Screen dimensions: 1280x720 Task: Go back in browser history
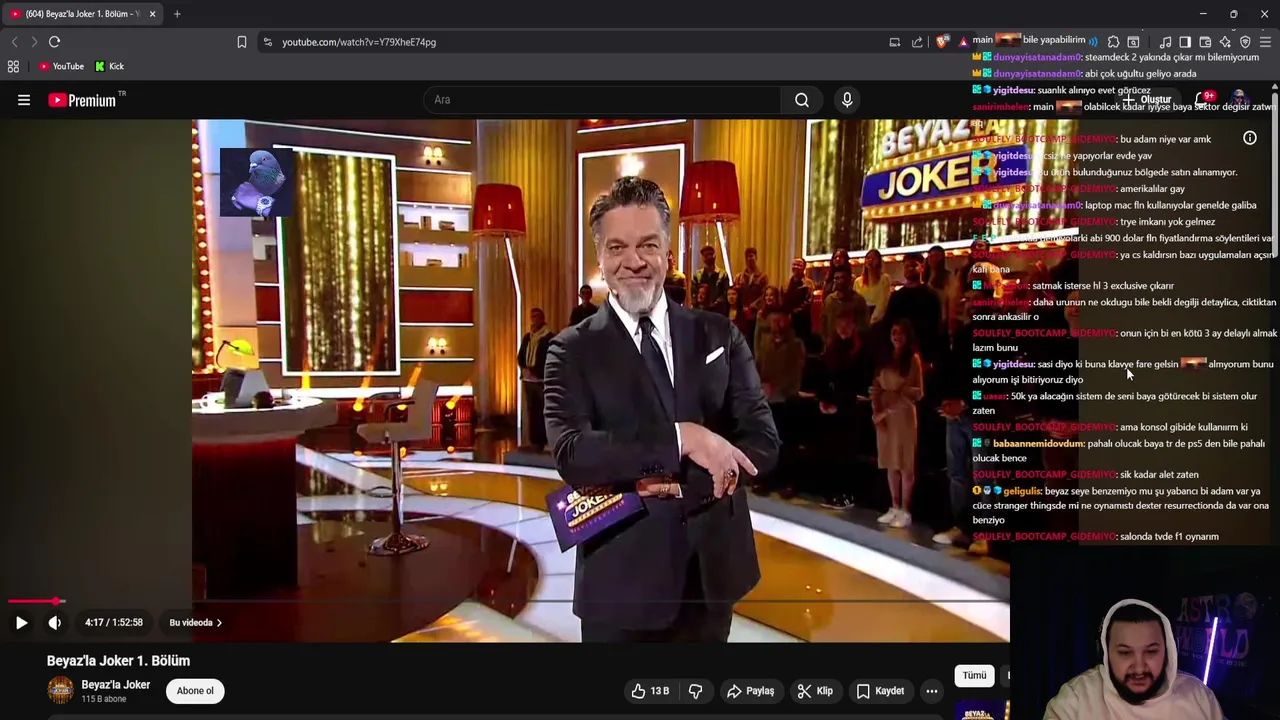[x=14, y=42]
